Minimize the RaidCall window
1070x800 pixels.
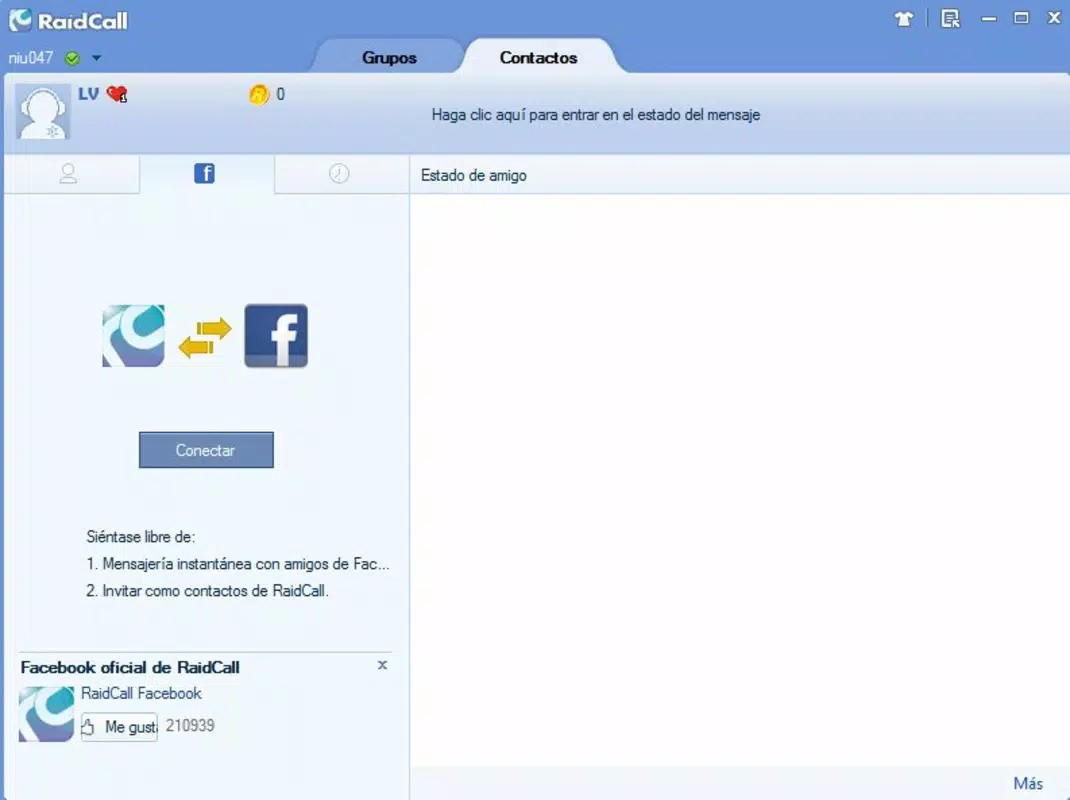pyautogui.click(x=989, y=19)
